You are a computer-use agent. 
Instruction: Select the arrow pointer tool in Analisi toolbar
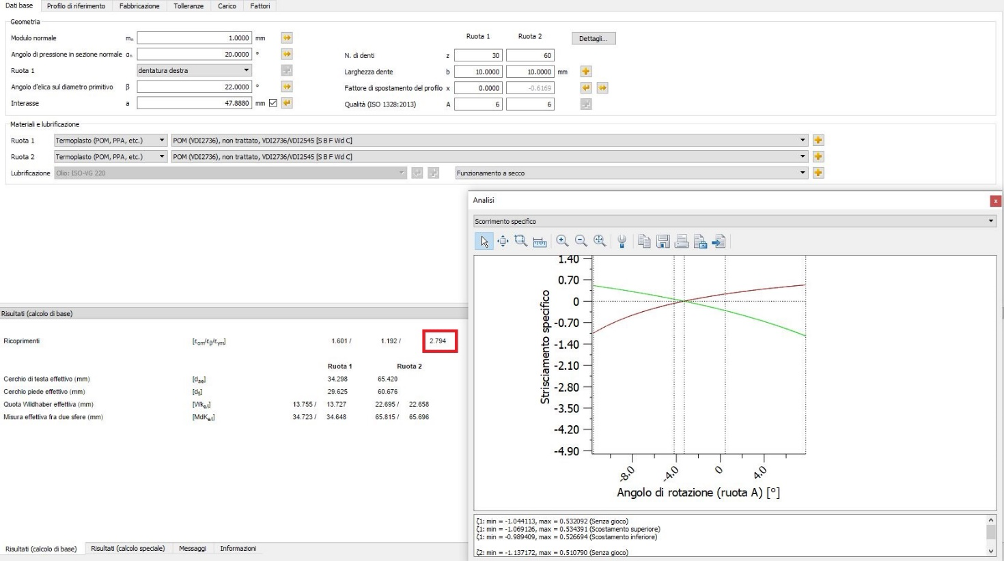tap(485, 241)
